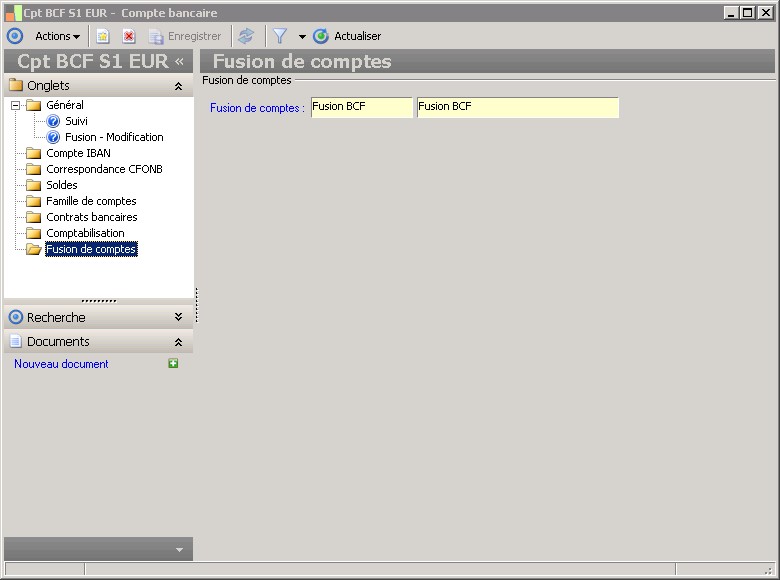Collapse the Documents section

(x=178, y=342)
